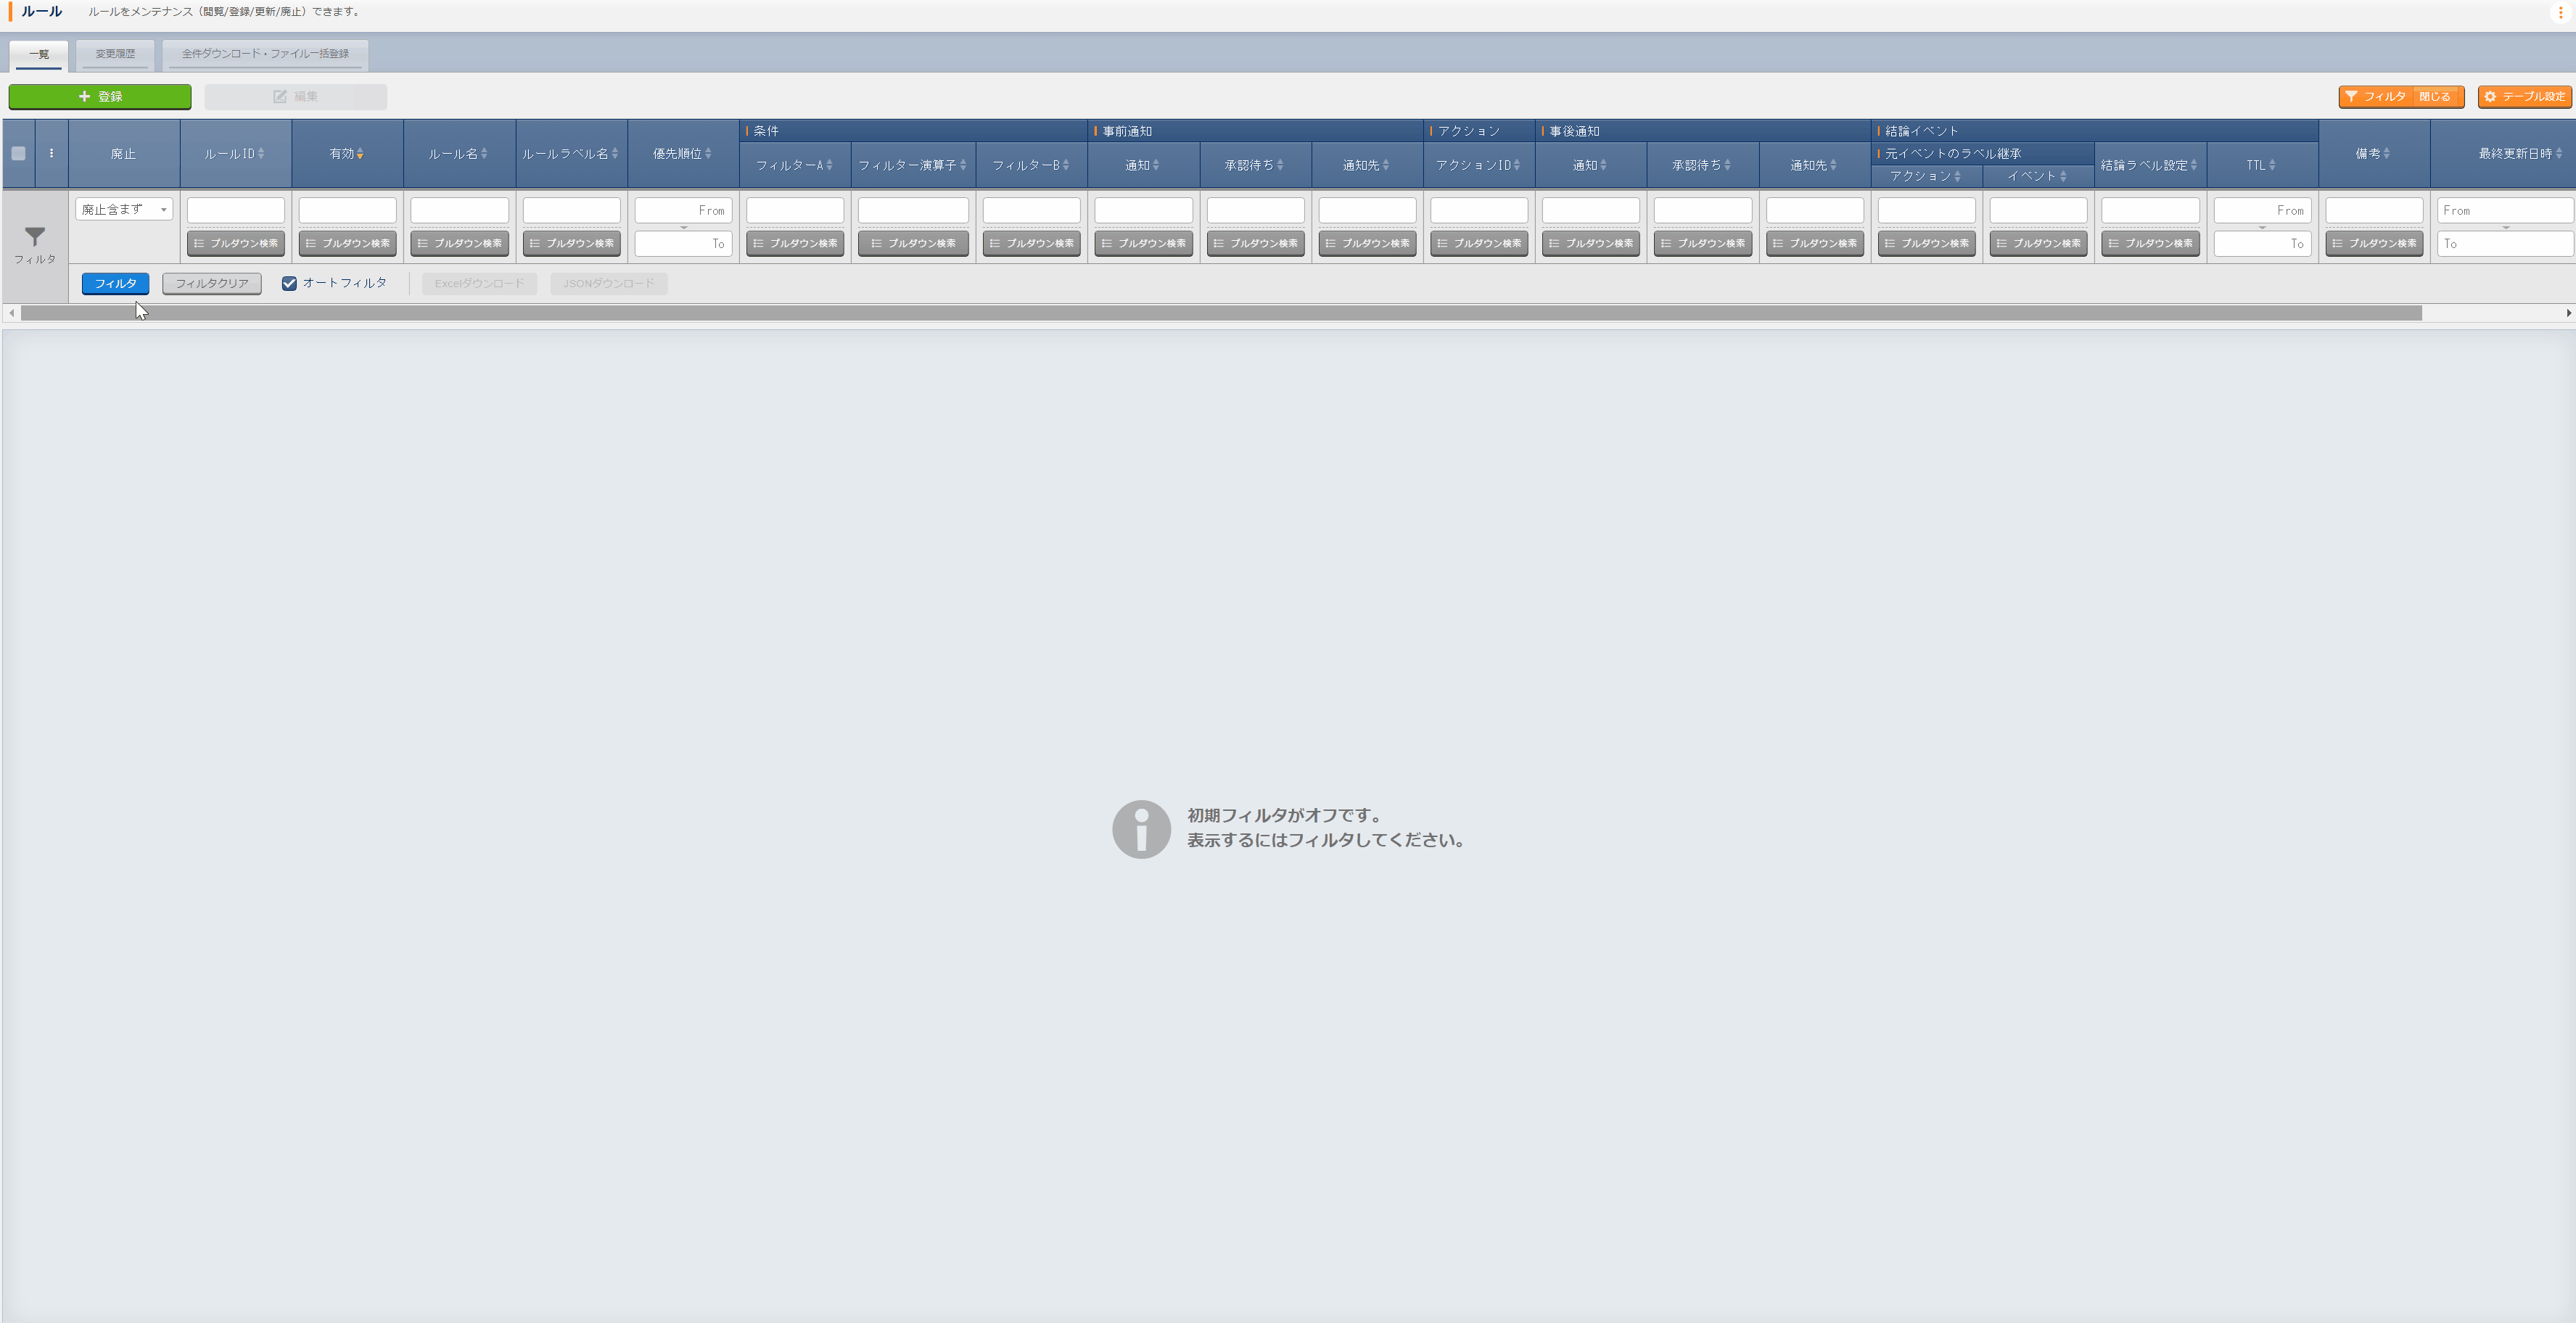
Task: Sort by 有効 column arrows
Action: tap(360, 153)
